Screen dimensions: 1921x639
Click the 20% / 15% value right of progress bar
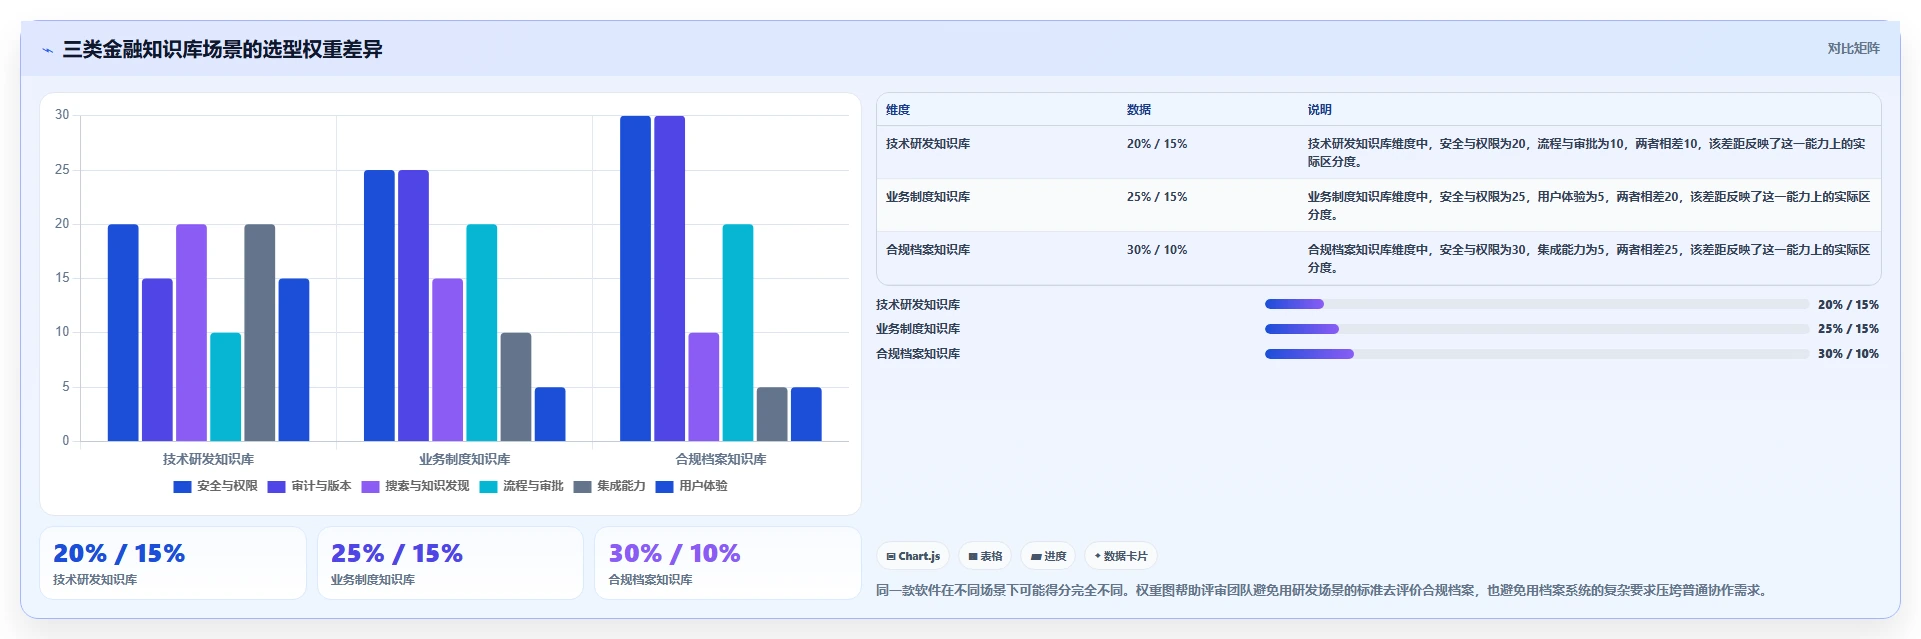pos(1848,305)
